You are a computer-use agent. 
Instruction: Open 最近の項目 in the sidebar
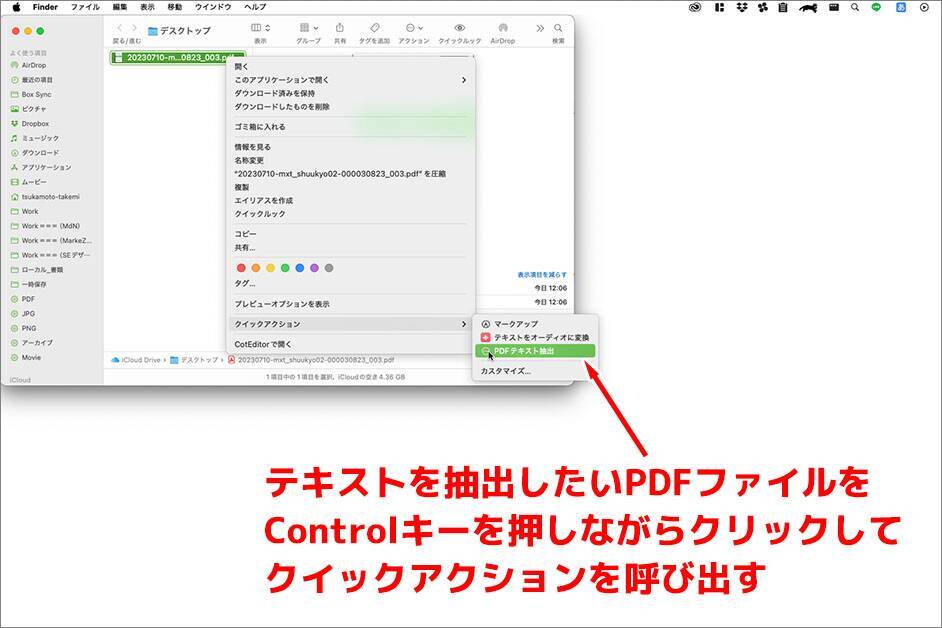[x=37, y=79]
